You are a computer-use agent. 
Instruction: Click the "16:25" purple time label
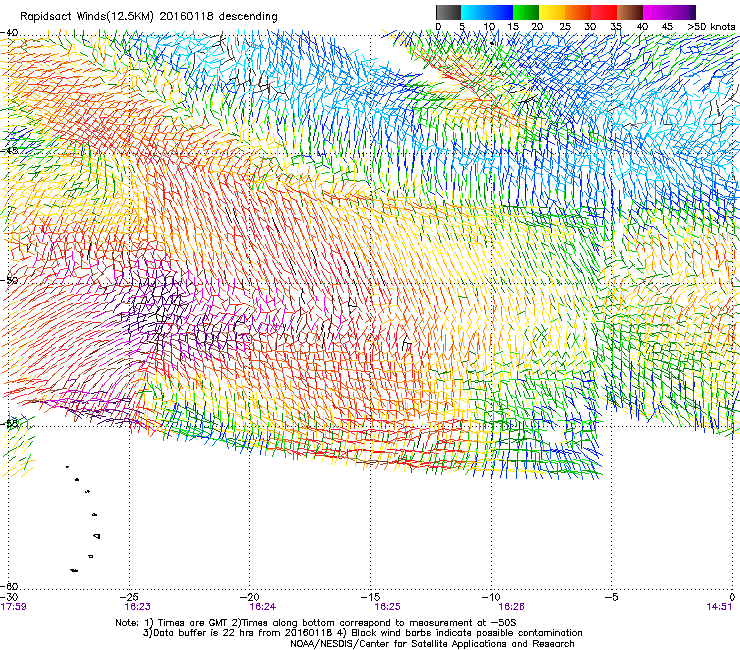(387, 607)
